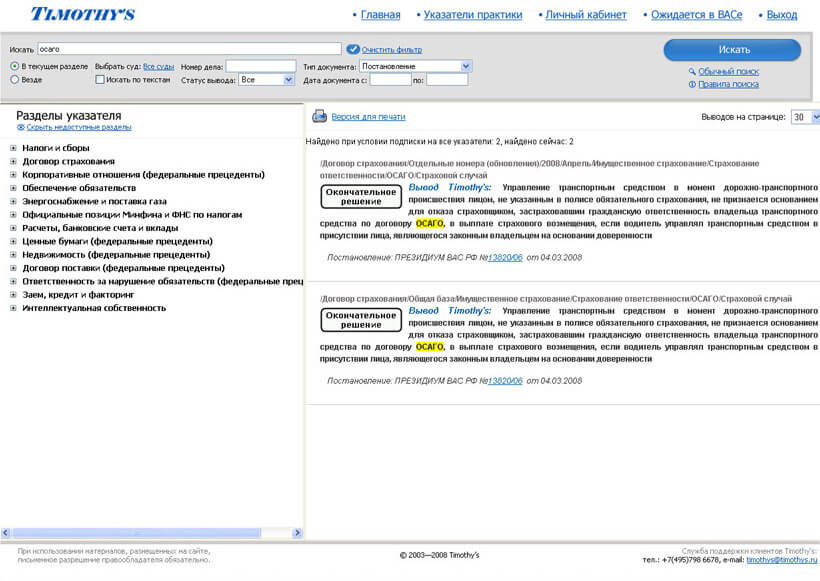Click into the 'Искать' search text field

click(189, 49)
